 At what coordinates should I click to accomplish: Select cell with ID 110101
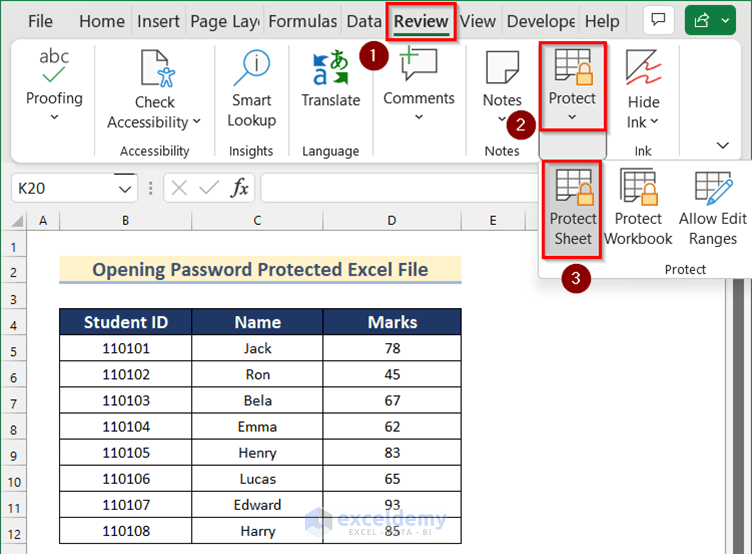click(125, 348)
